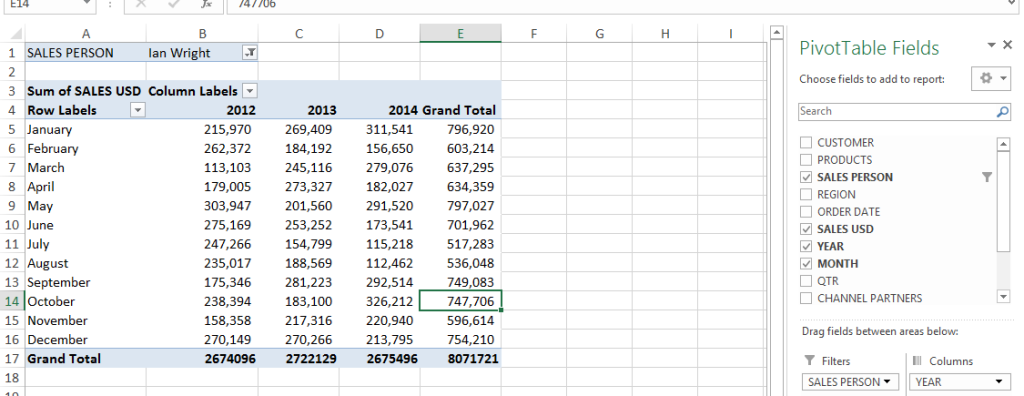Click cell with value 215,970
This screenshot has width=1024, height=396.
pos(202,130)
